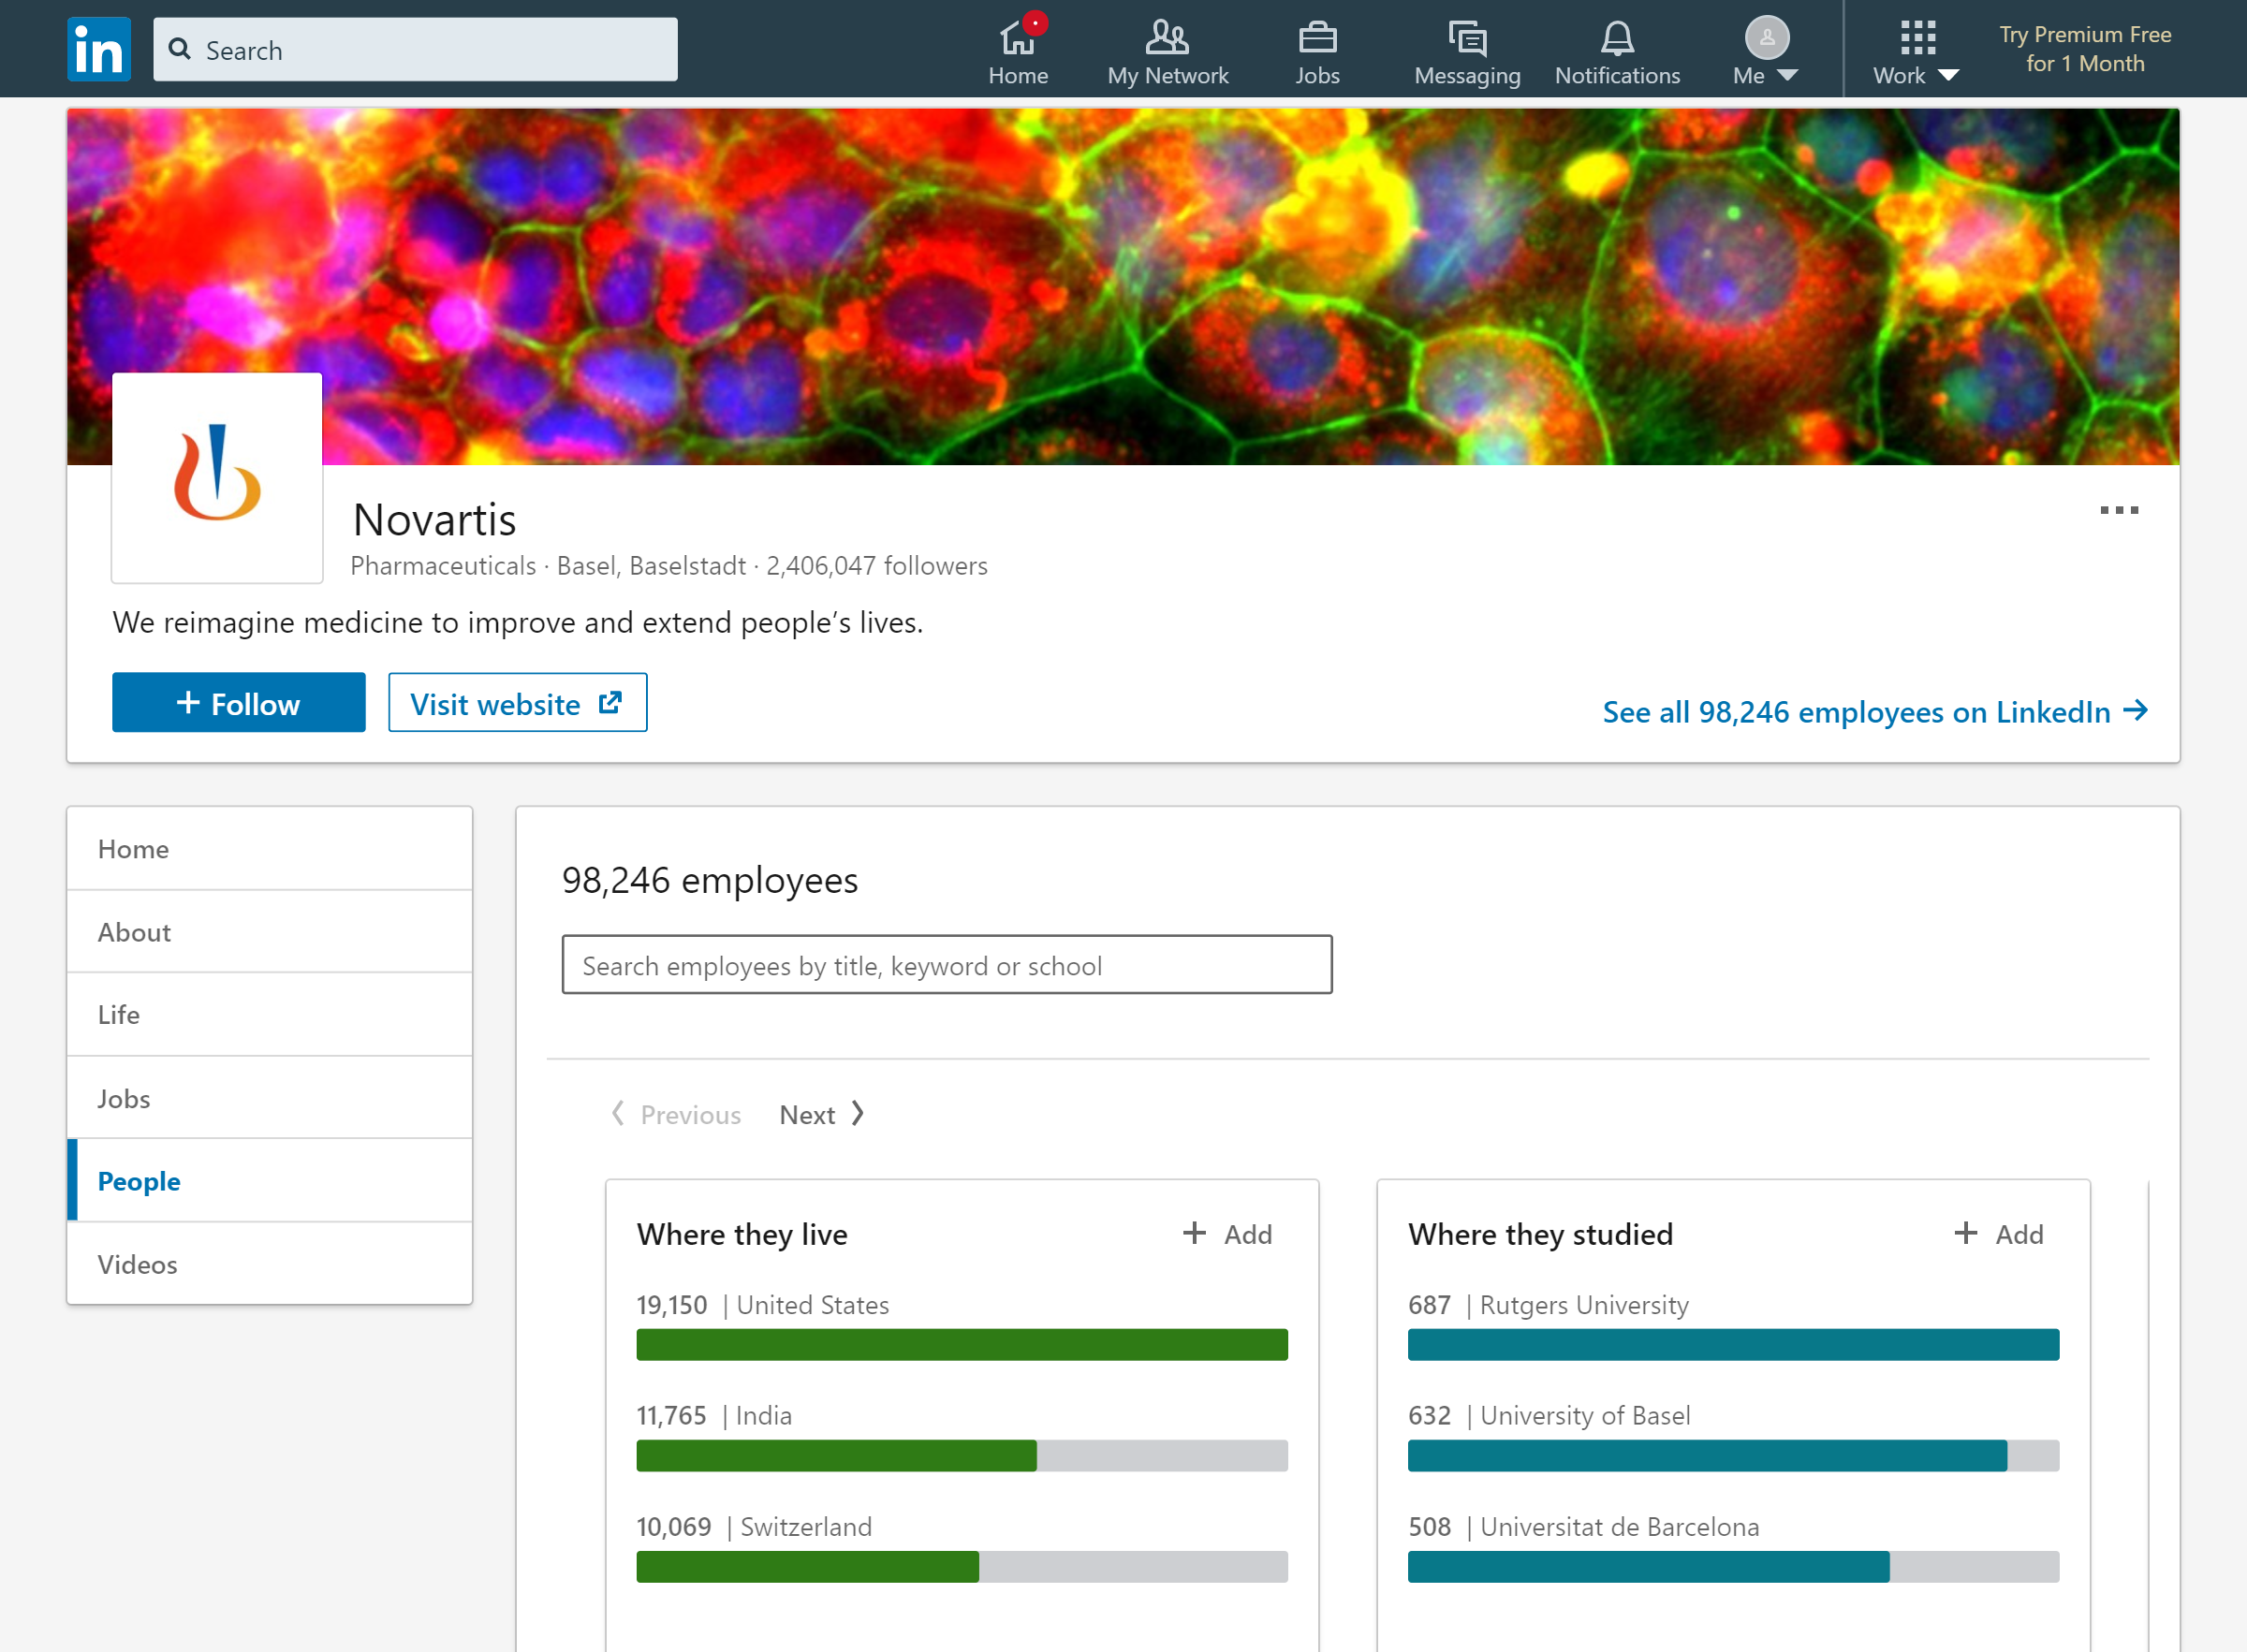The height and width of the screenshot is (1652, 2247).
Task: Click the Previous chevron arrow
Action: pyautogui.click(x=618, y=1113)
